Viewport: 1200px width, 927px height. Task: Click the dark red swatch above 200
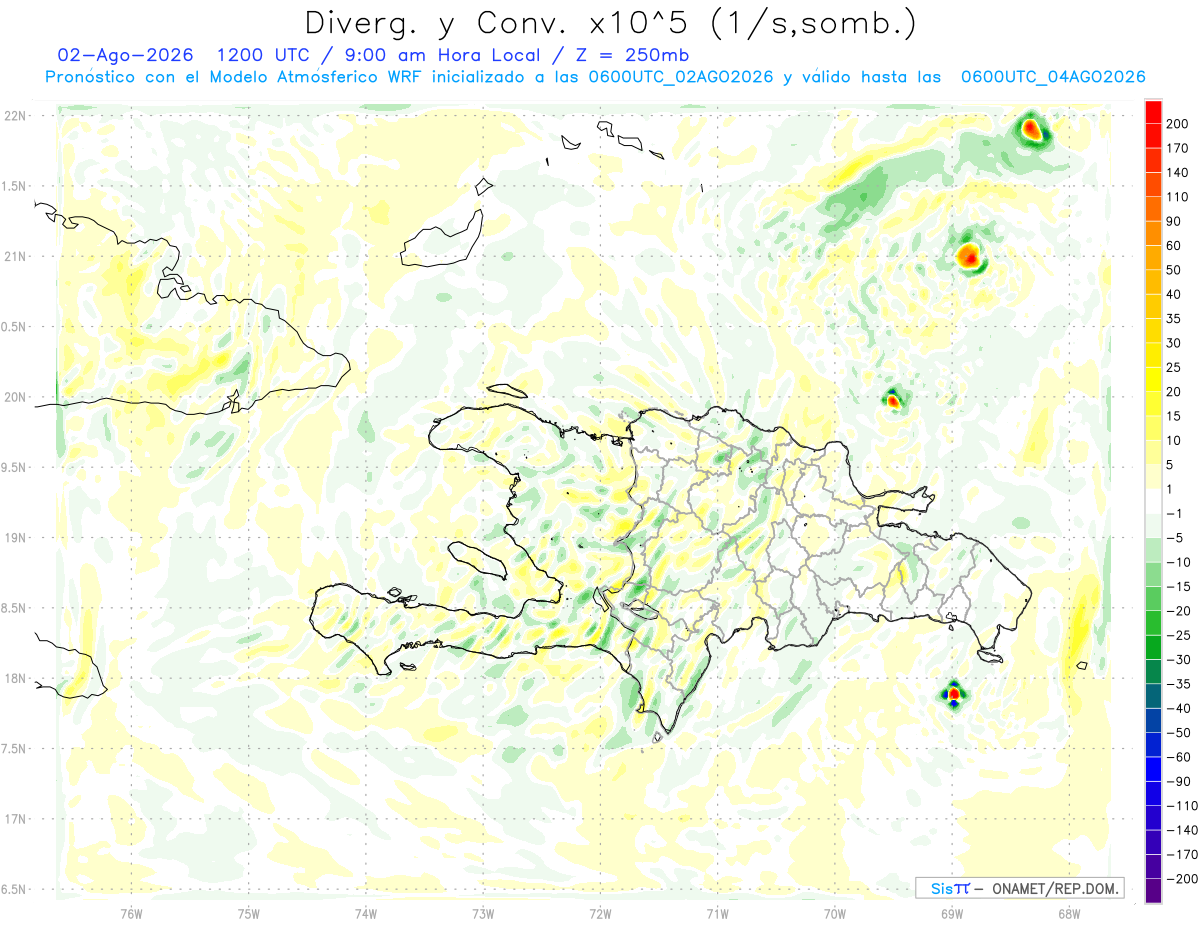tap(1153, 110)
